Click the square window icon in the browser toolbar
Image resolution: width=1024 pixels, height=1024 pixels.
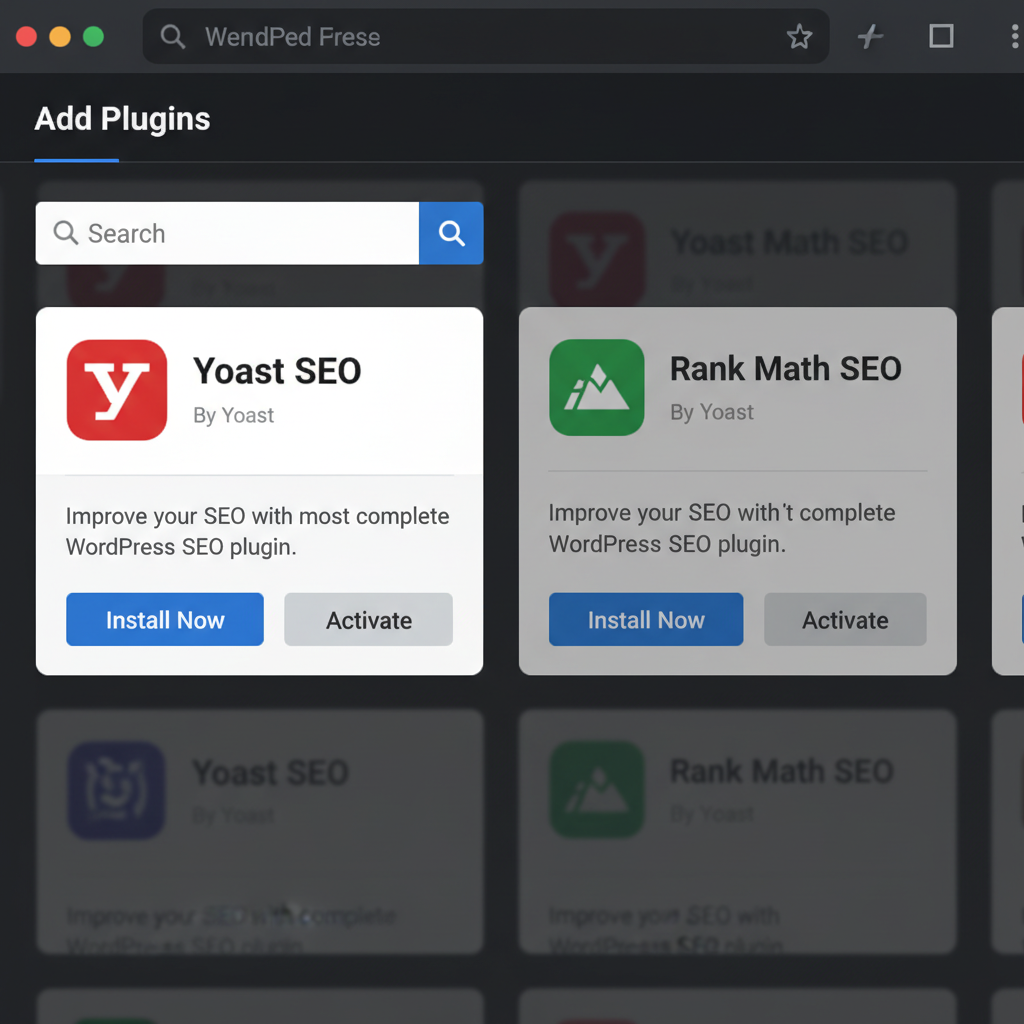pos(940,36)
